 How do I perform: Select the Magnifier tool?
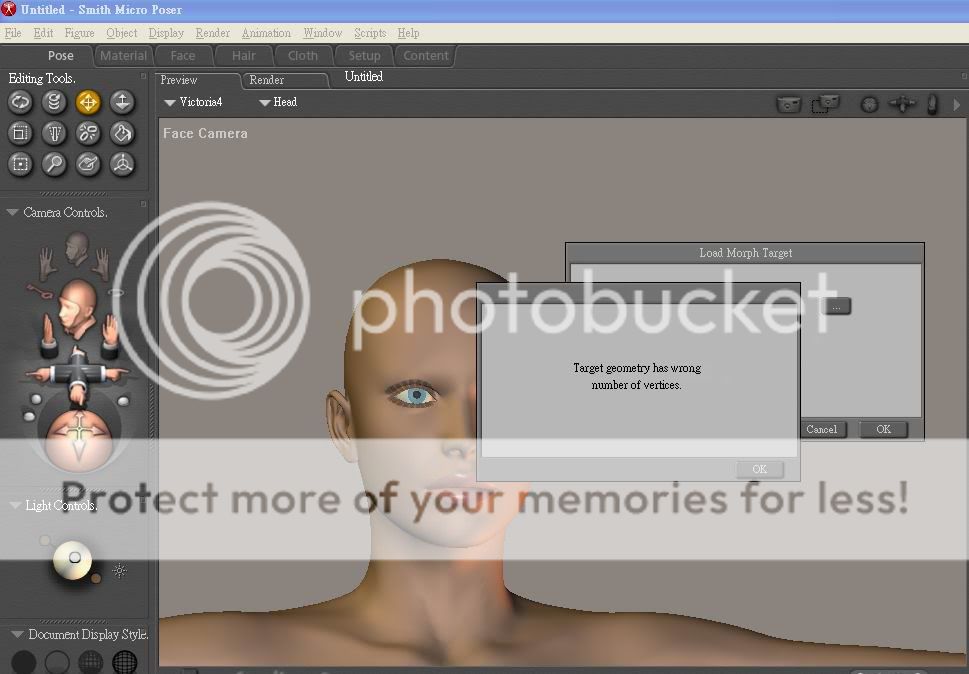(x=54, y=164)
